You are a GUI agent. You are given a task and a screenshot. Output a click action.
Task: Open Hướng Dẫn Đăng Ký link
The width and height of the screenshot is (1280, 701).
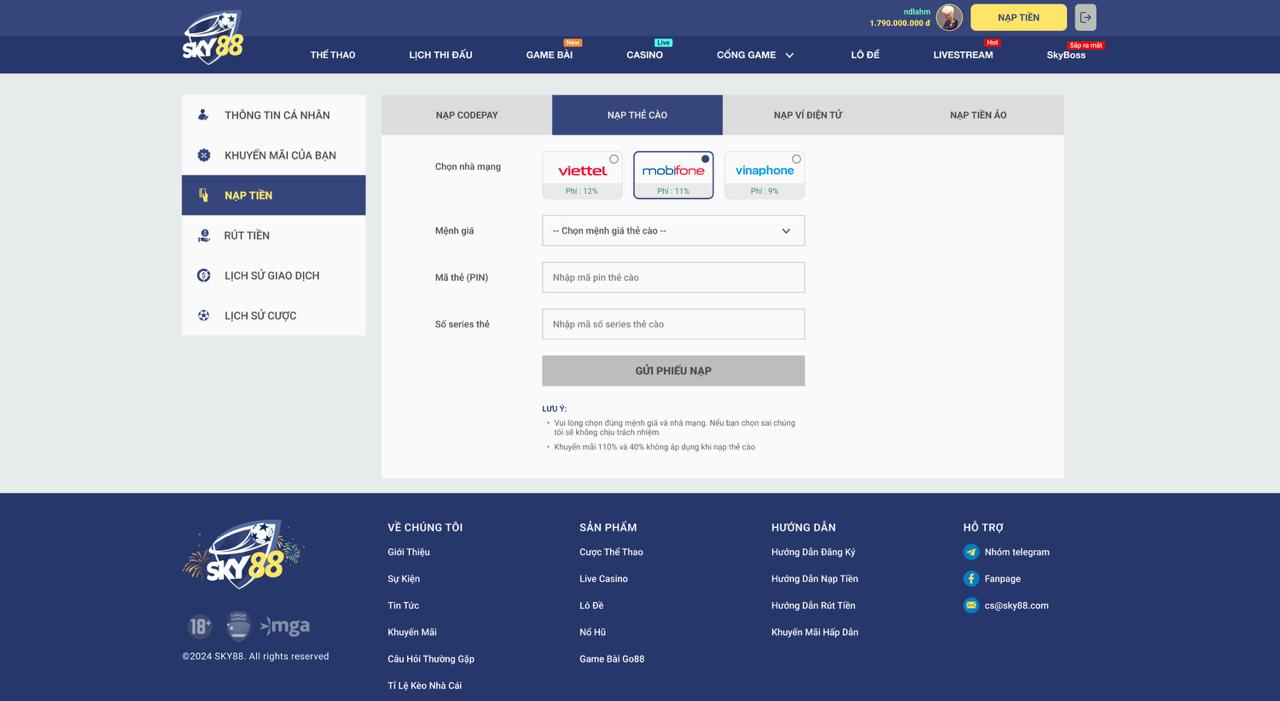tap(813, 552)
